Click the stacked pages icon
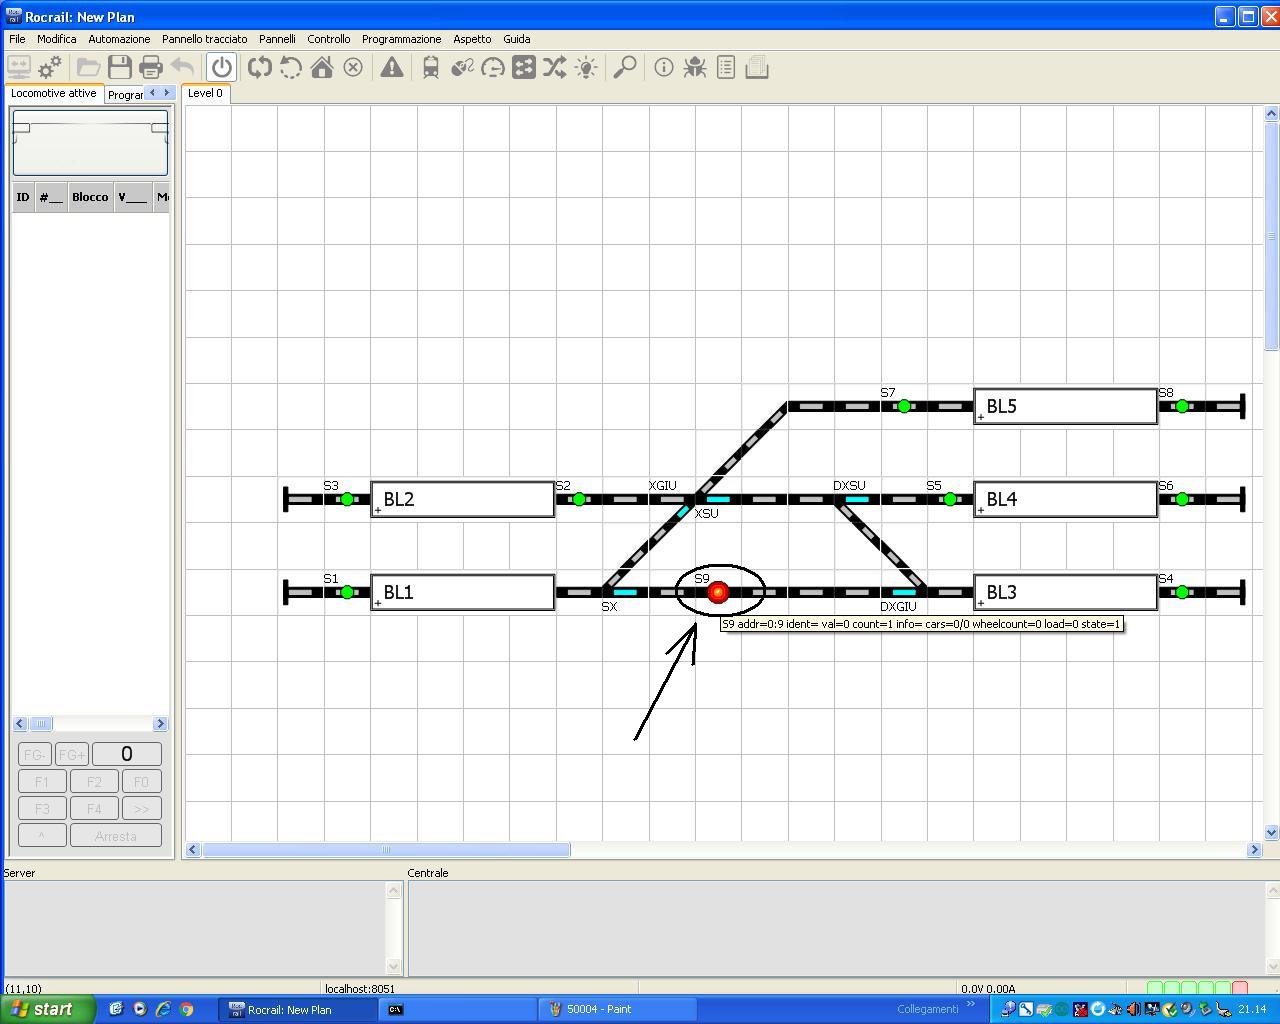Screen dimensions: 1280x1024 [x=757, y=68]
